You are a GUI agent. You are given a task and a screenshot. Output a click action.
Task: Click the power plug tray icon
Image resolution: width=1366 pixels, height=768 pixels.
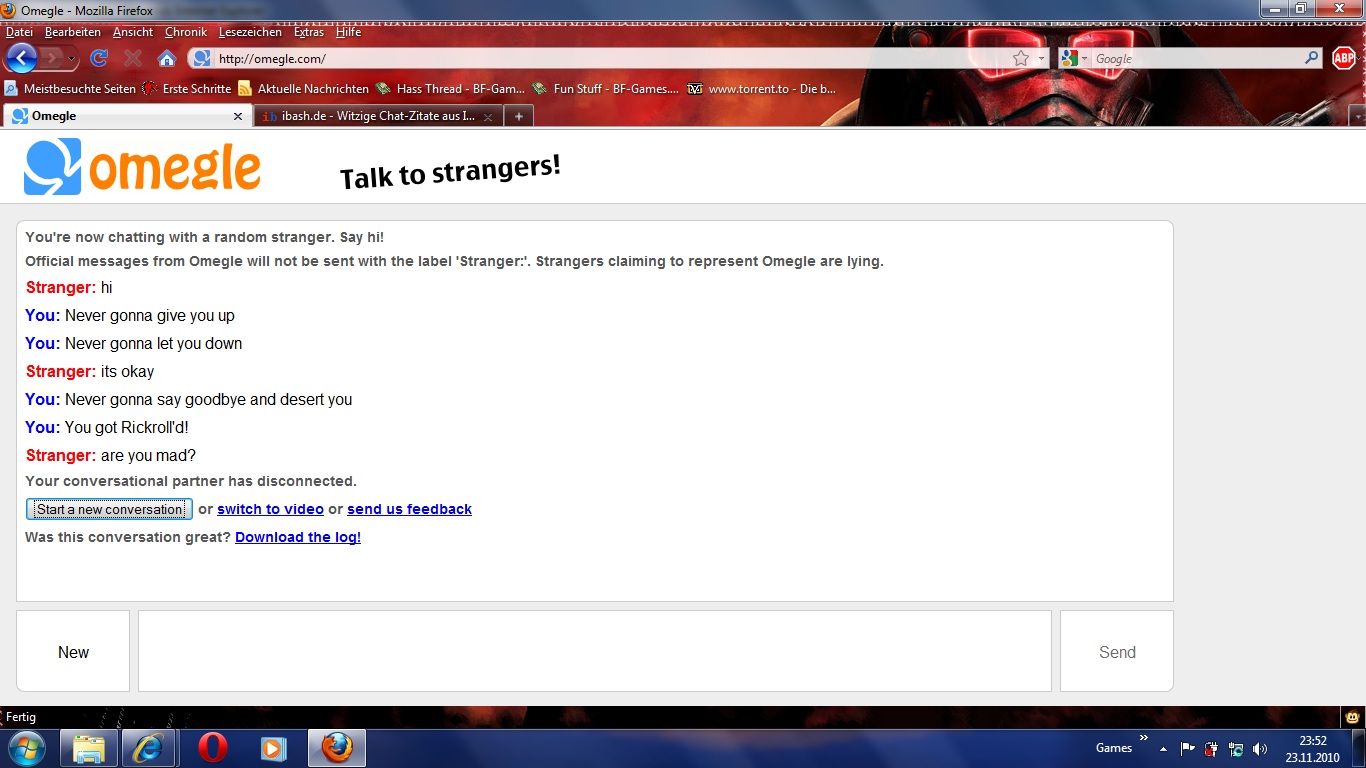[1212, 748]
